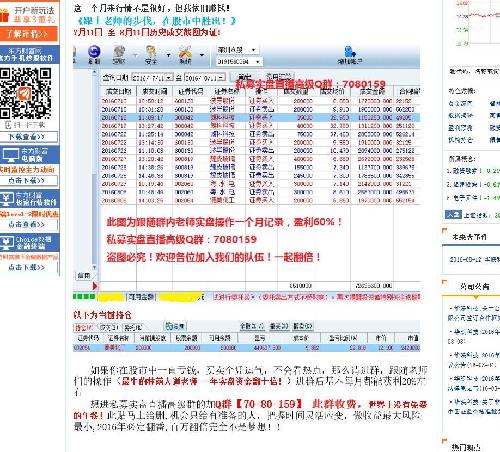Click the red triangle marker below the left pane
This screenshot has height=452, width=500.
click(x=95, y=286)
